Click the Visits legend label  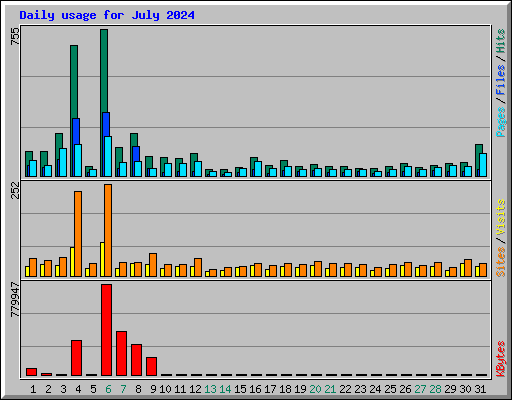(501, 218)
